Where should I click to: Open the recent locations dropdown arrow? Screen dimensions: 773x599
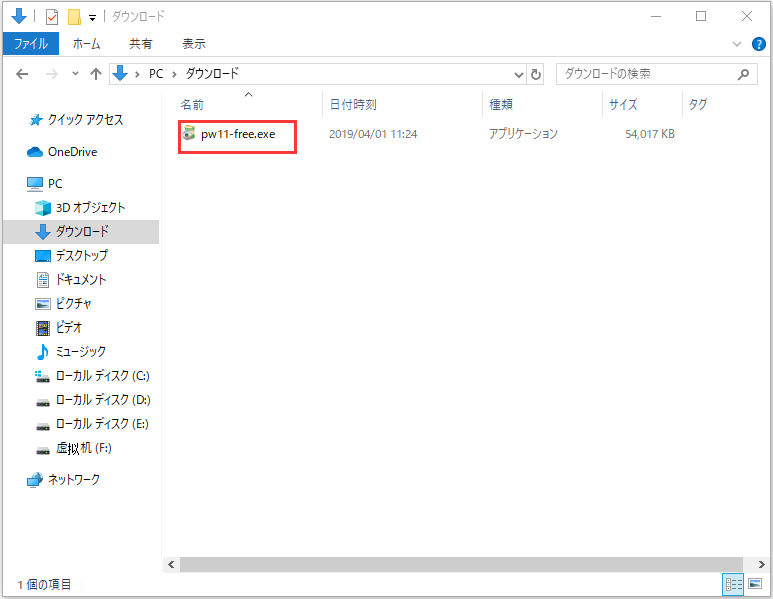tap(75, 74)
